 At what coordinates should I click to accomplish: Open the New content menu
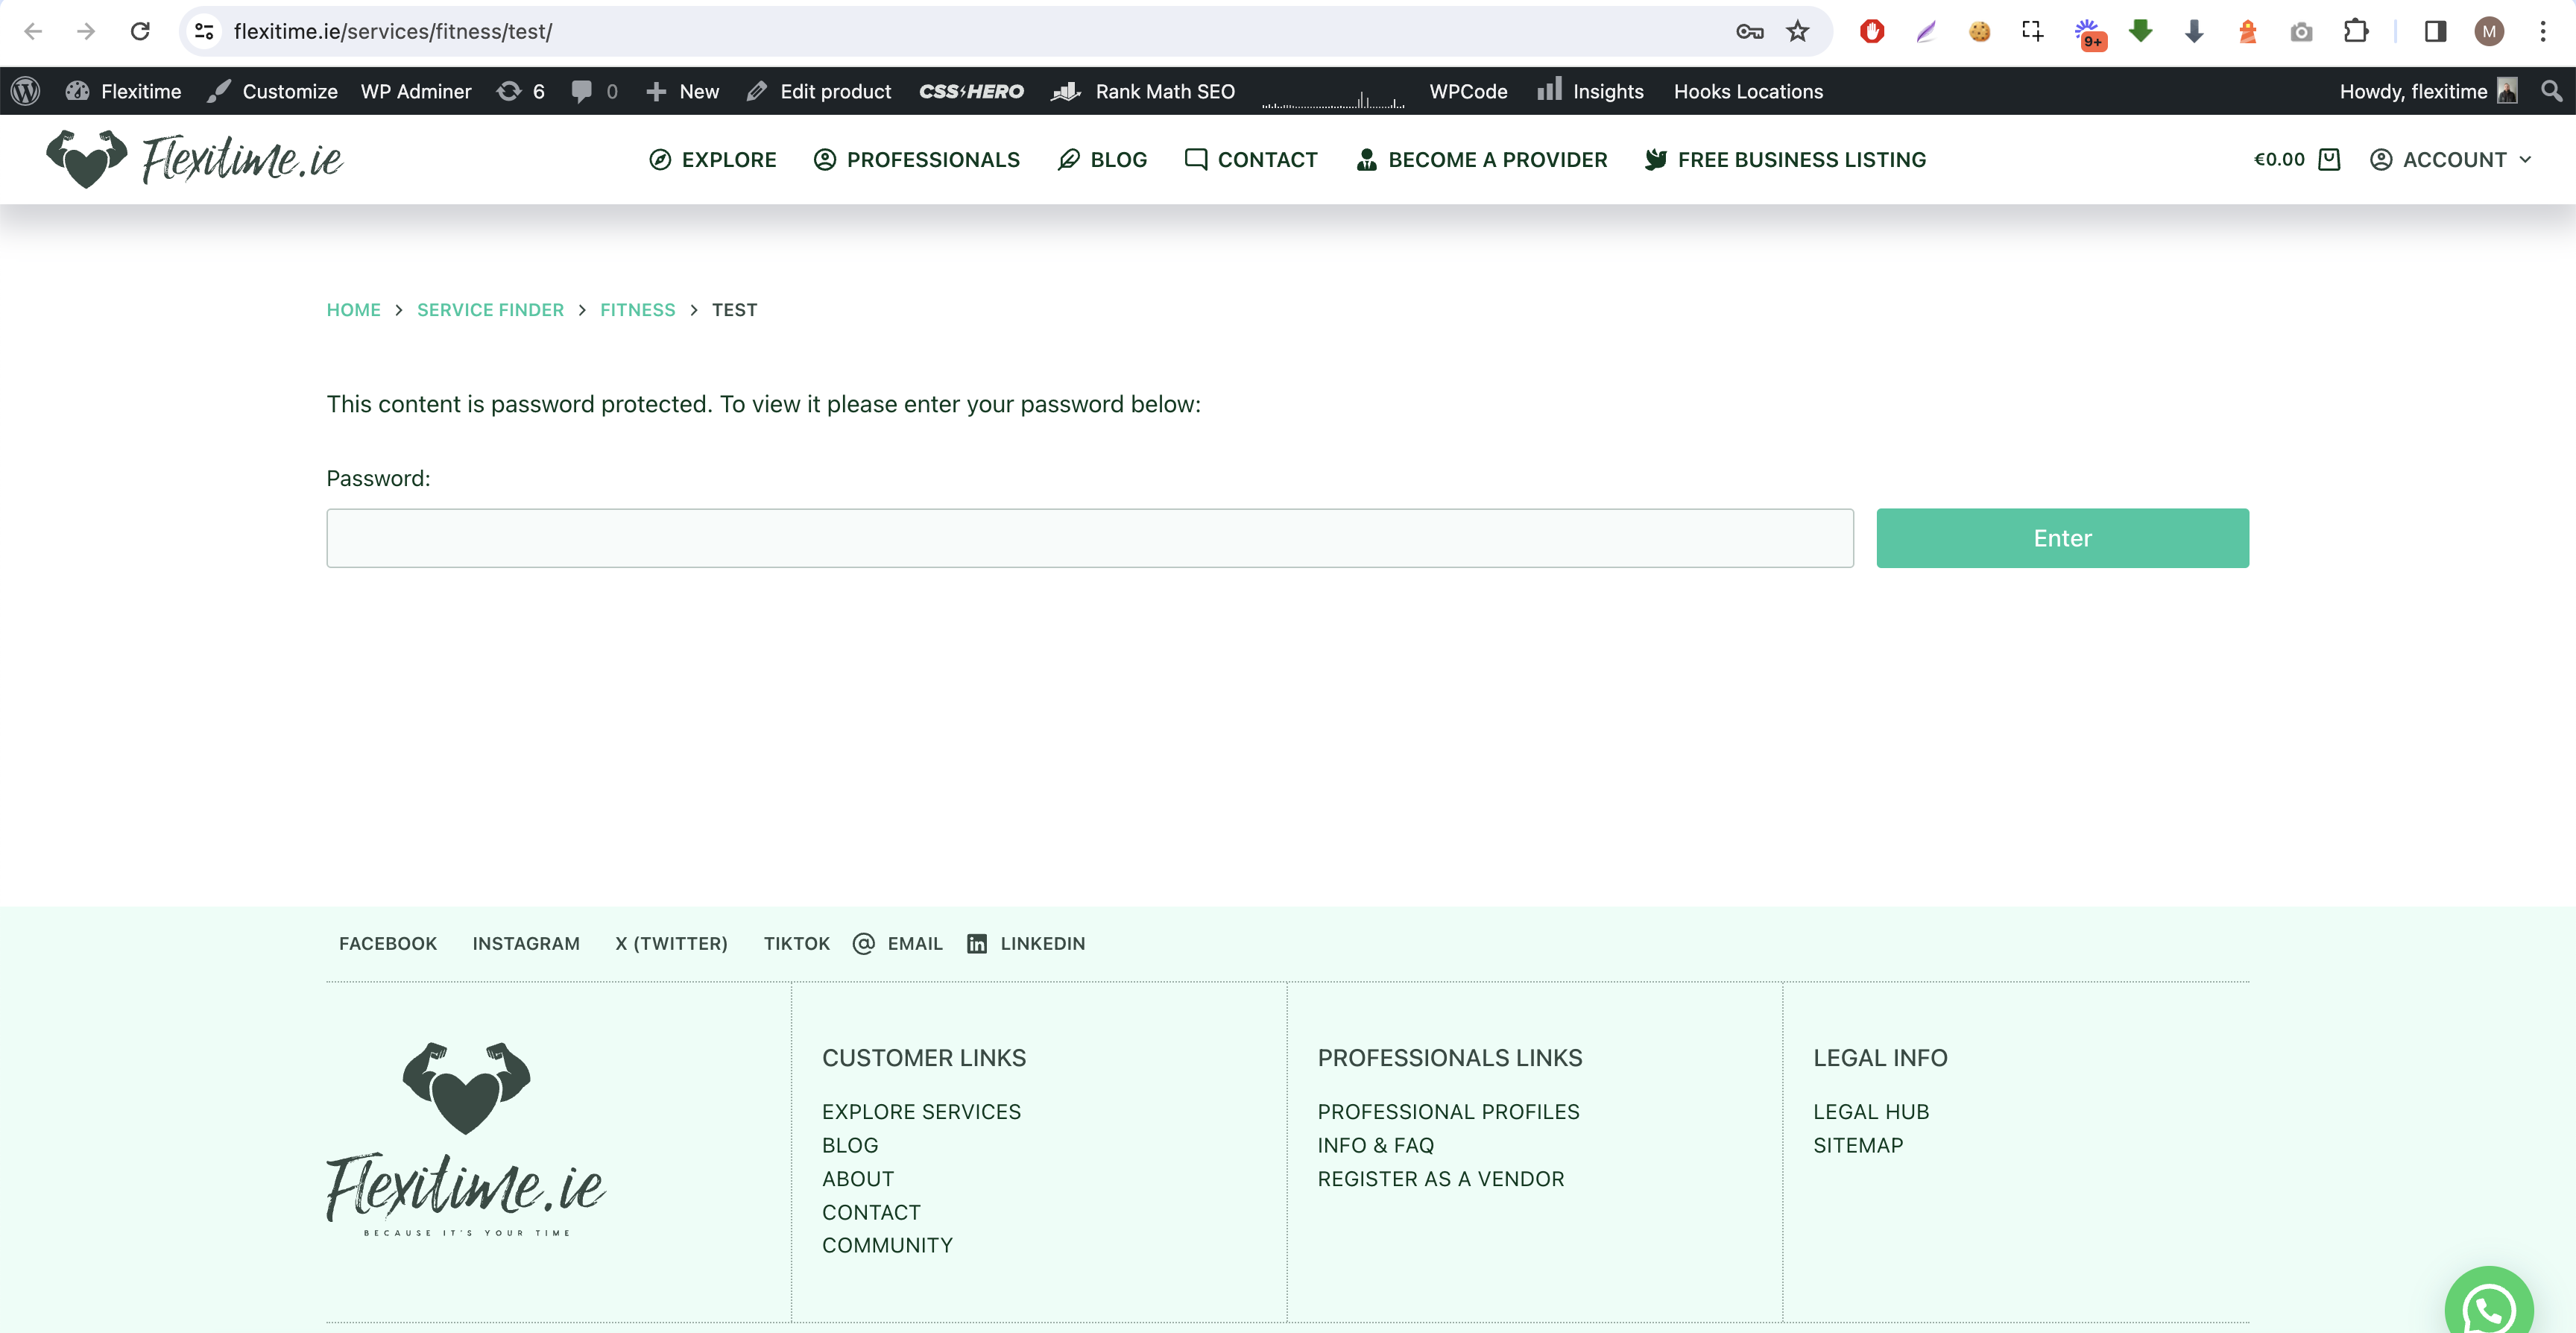coord(683,91)
